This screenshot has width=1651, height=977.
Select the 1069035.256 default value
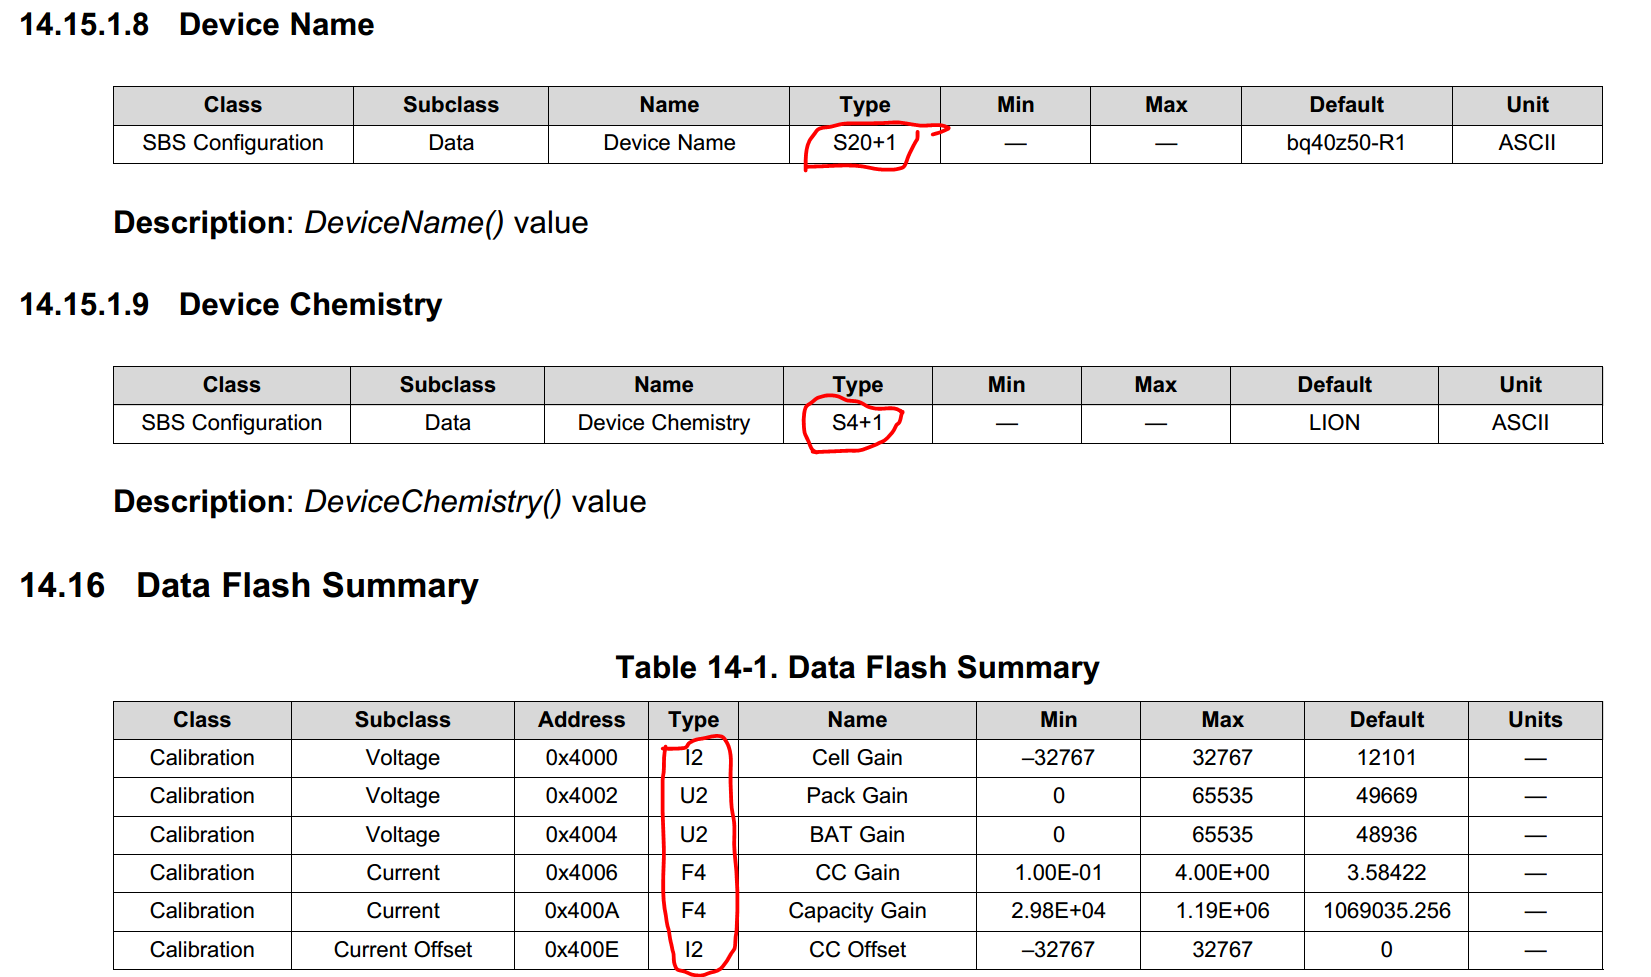point(1386,911)
